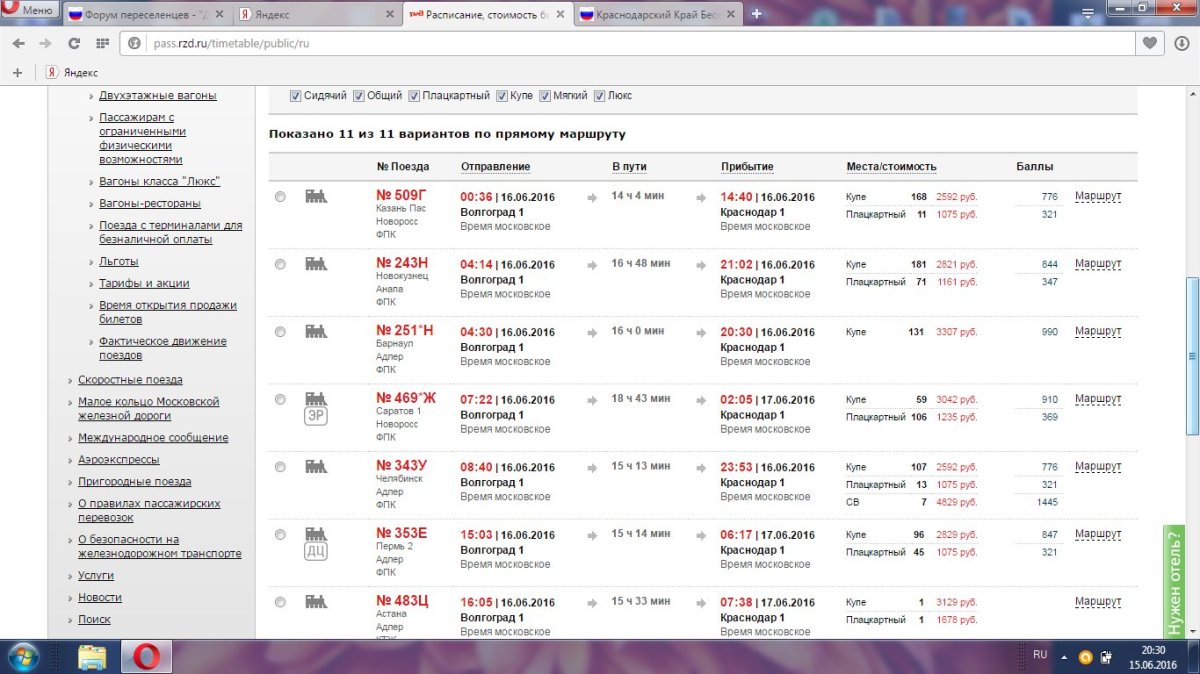Open the Opera Меню dropdown
The width and height of the screenshot is (1200, 674).
pos(29,12)
